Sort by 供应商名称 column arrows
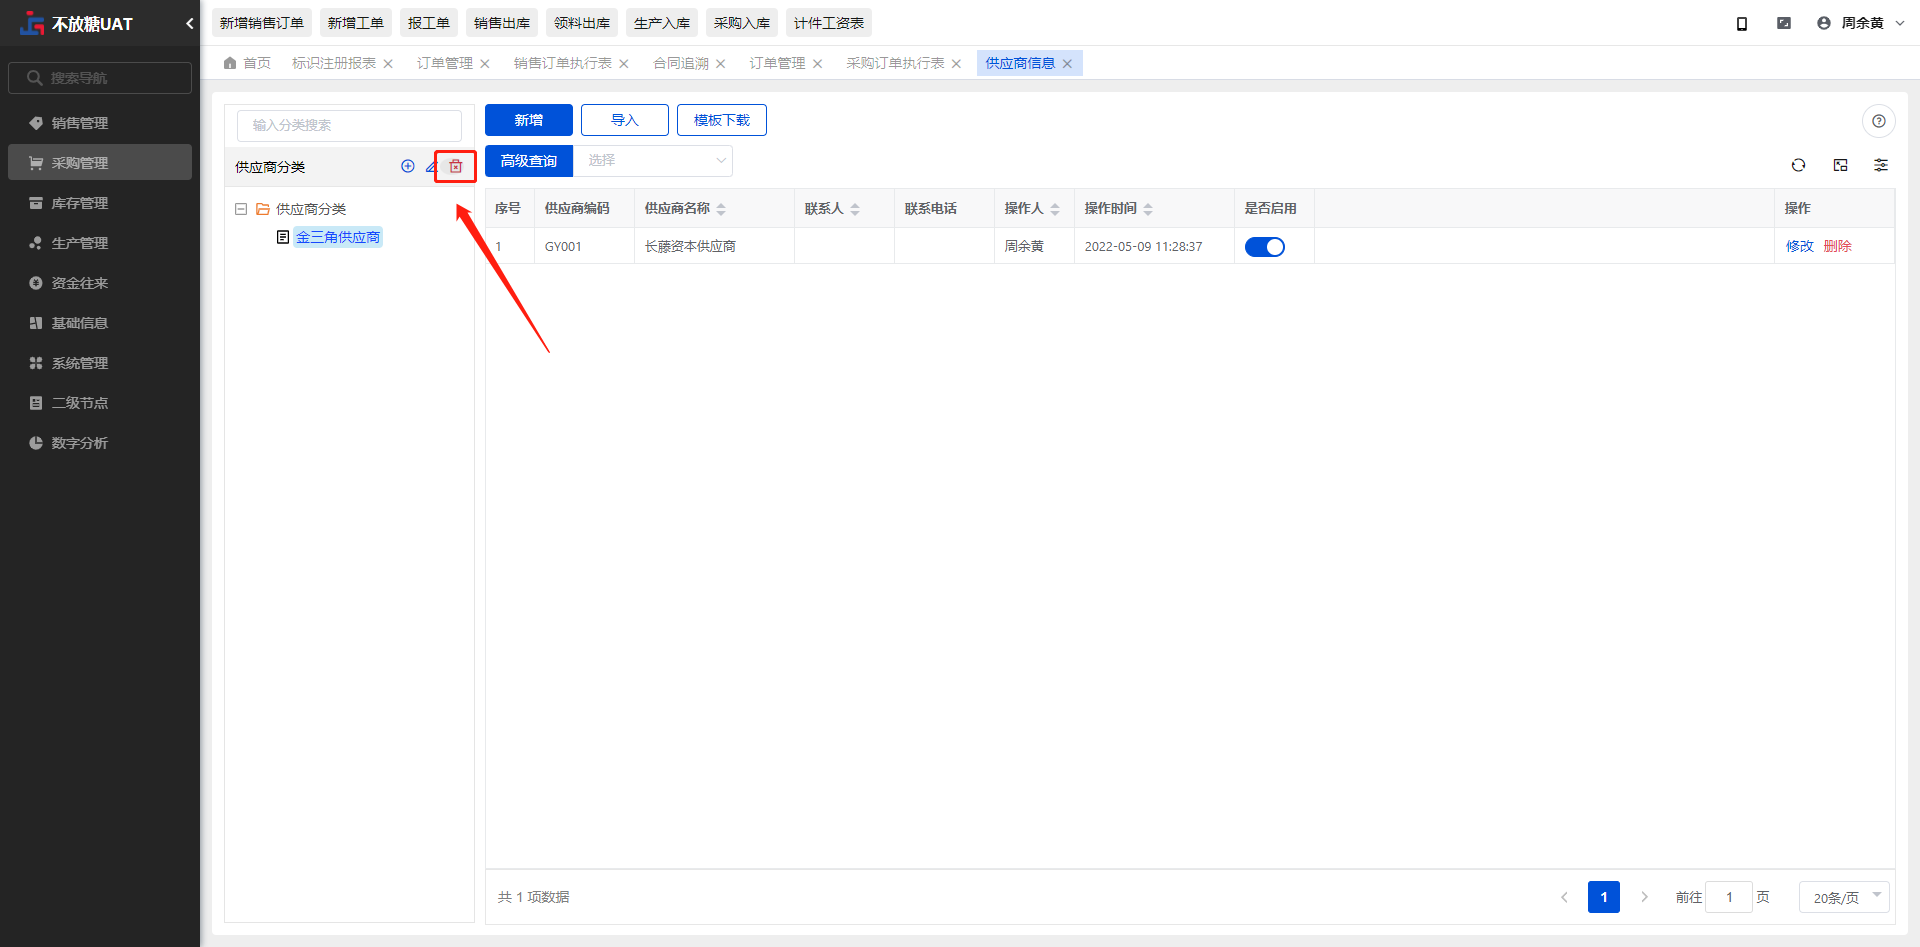Image resolution: width=1920 pixels, height=947 pixels. click(x=721, y=209)
